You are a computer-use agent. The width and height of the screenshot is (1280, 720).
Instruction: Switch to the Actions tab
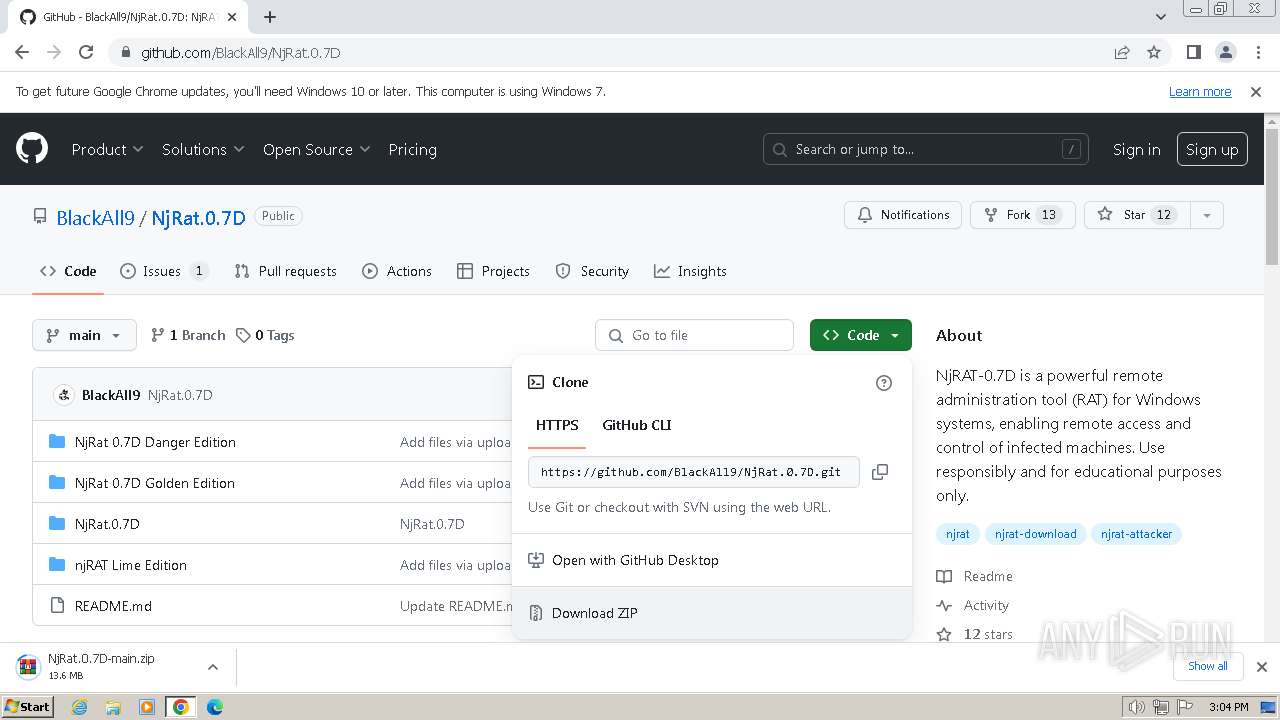point(397,271)
